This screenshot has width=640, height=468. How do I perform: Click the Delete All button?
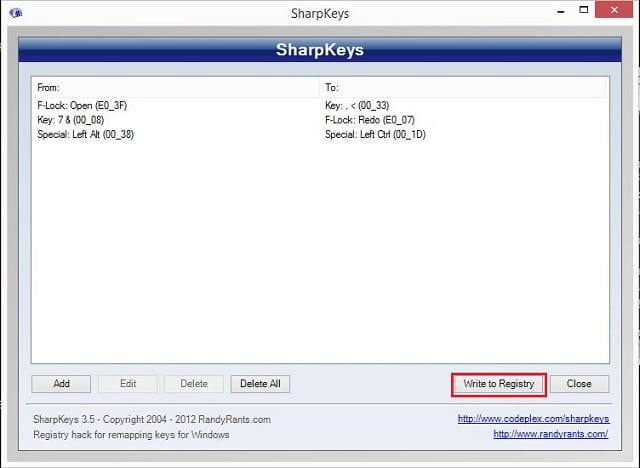click(260, 384)
